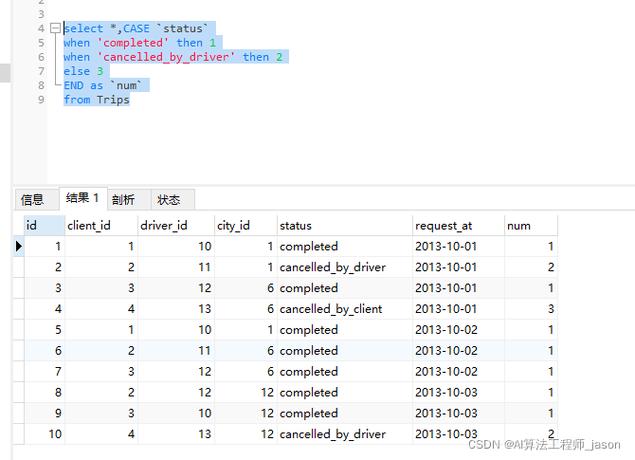The image size is (635, 460).
Task: Click the 'cancelled_by_driver' string in the query
Action: (166, 57)
